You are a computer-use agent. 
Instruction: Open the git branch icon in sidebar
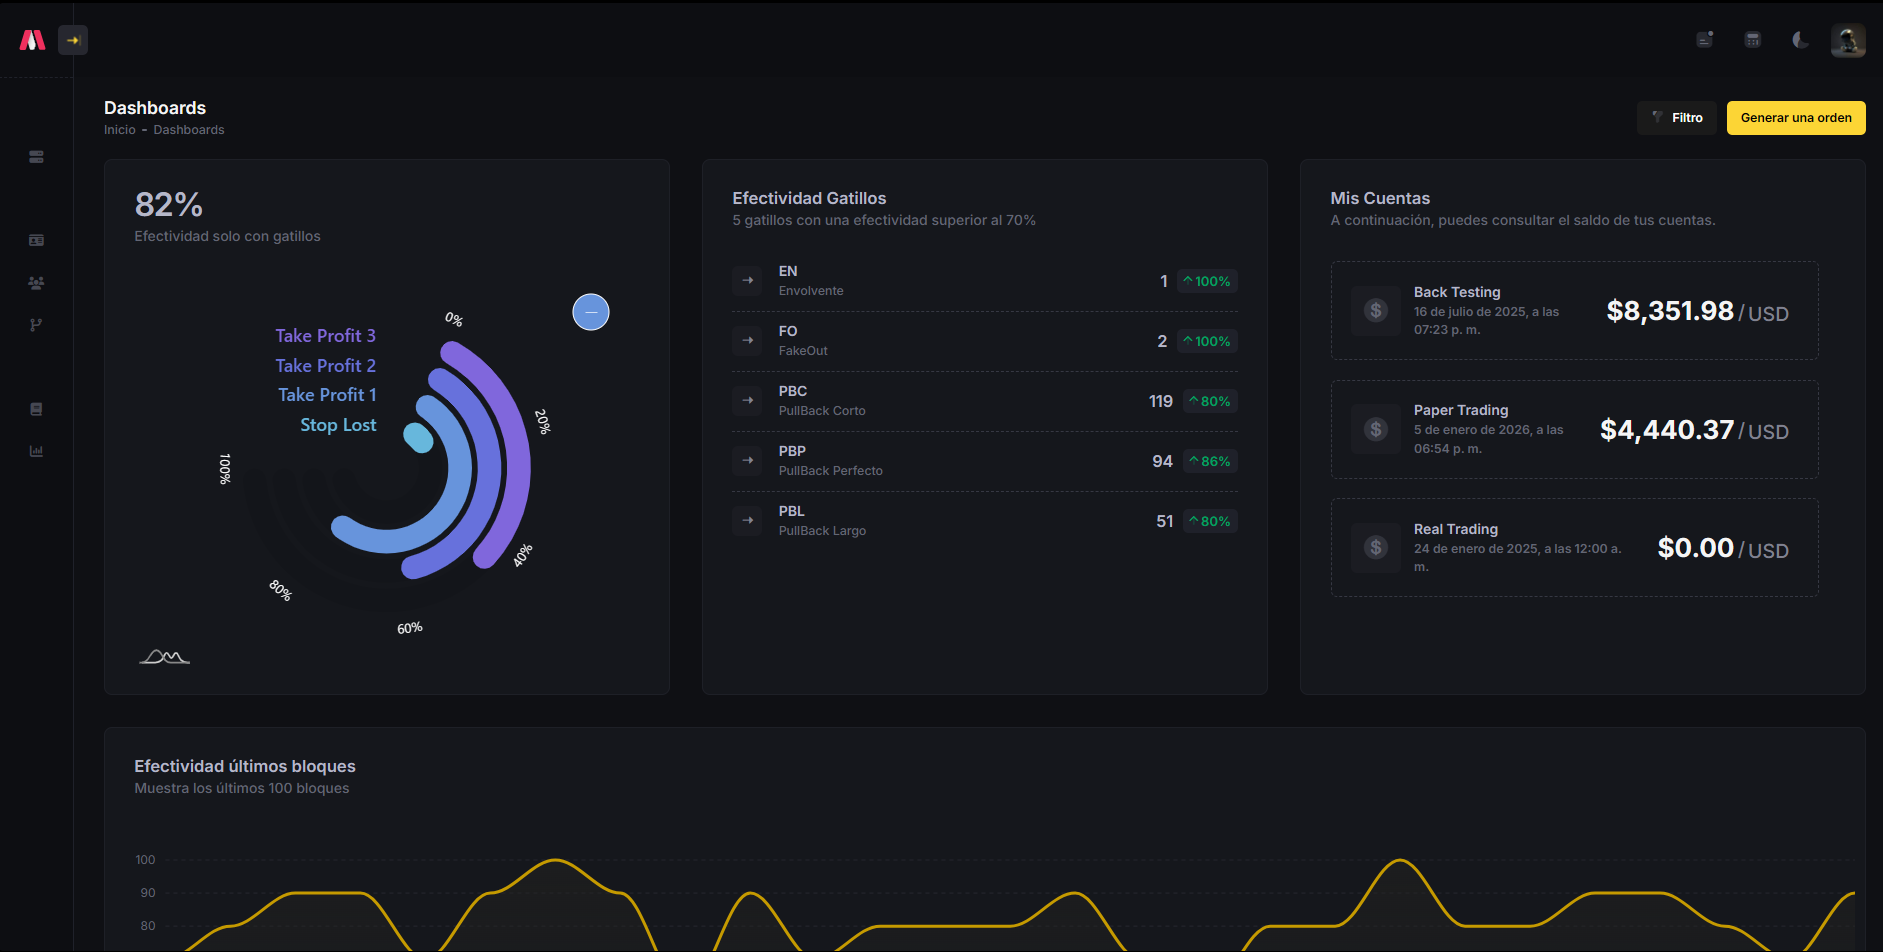coord(36,325)
